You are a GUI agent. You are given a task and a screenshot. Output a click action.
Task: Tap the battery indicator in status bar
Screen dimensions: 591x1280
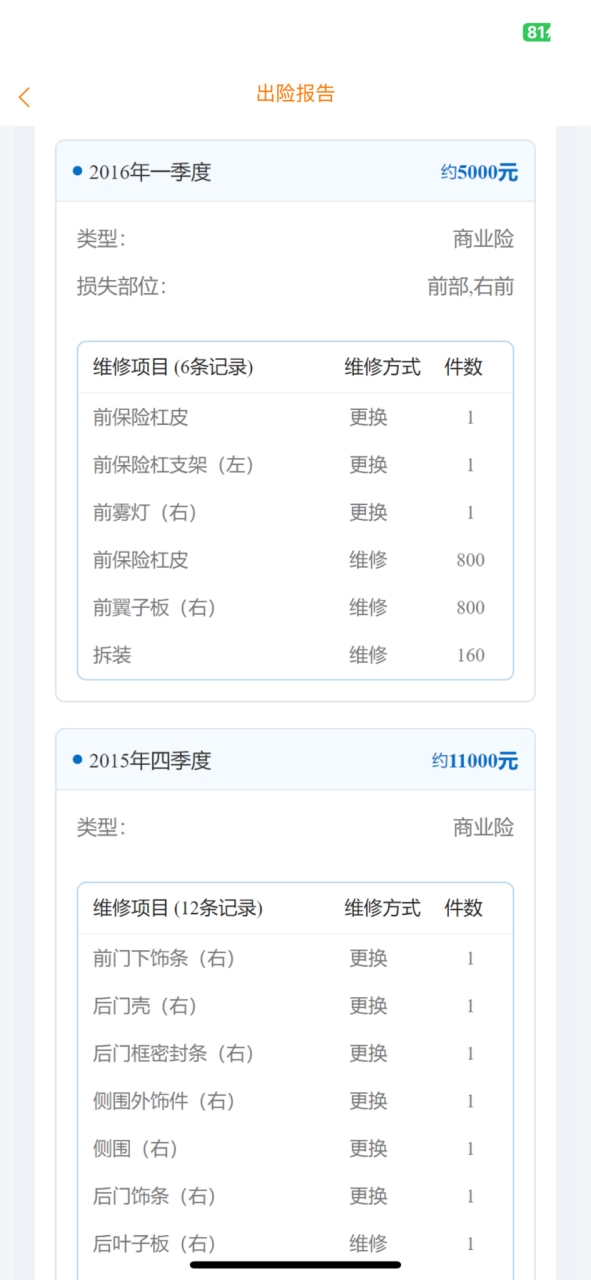point(537,32)
